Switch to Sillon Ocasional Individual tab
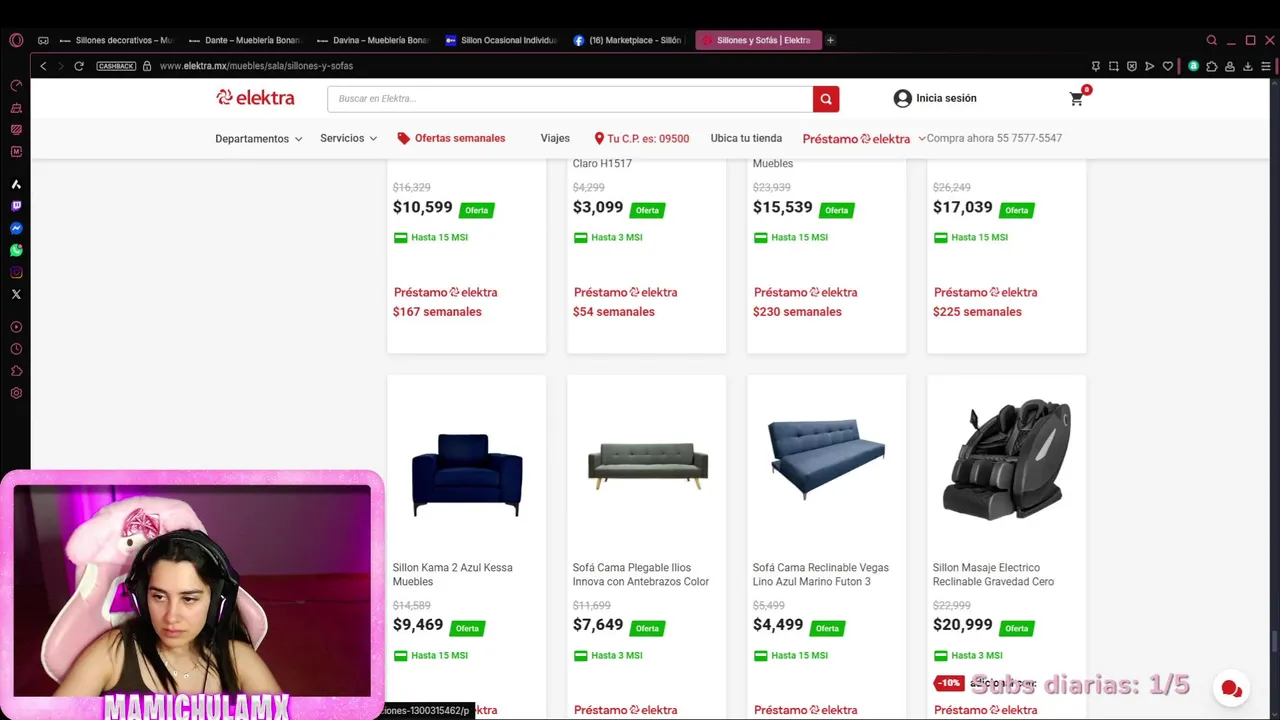The height and width of the screenshot is (720, 1280). pos(502,40)
